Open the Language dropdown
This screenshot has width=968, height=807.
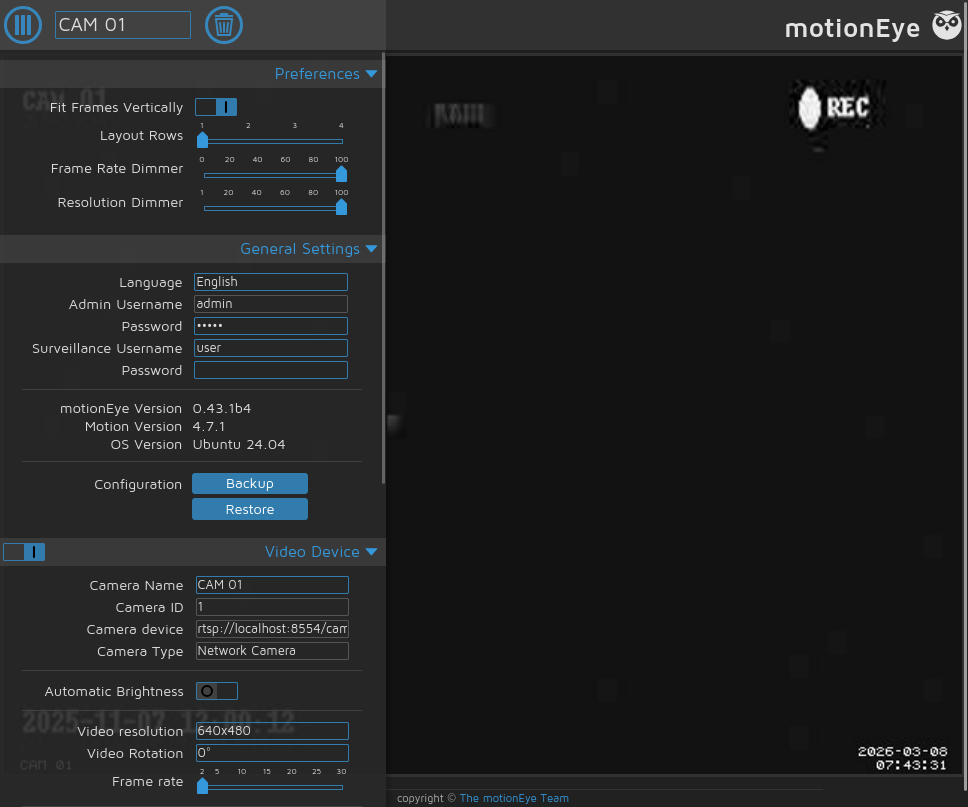click(270, 282)
